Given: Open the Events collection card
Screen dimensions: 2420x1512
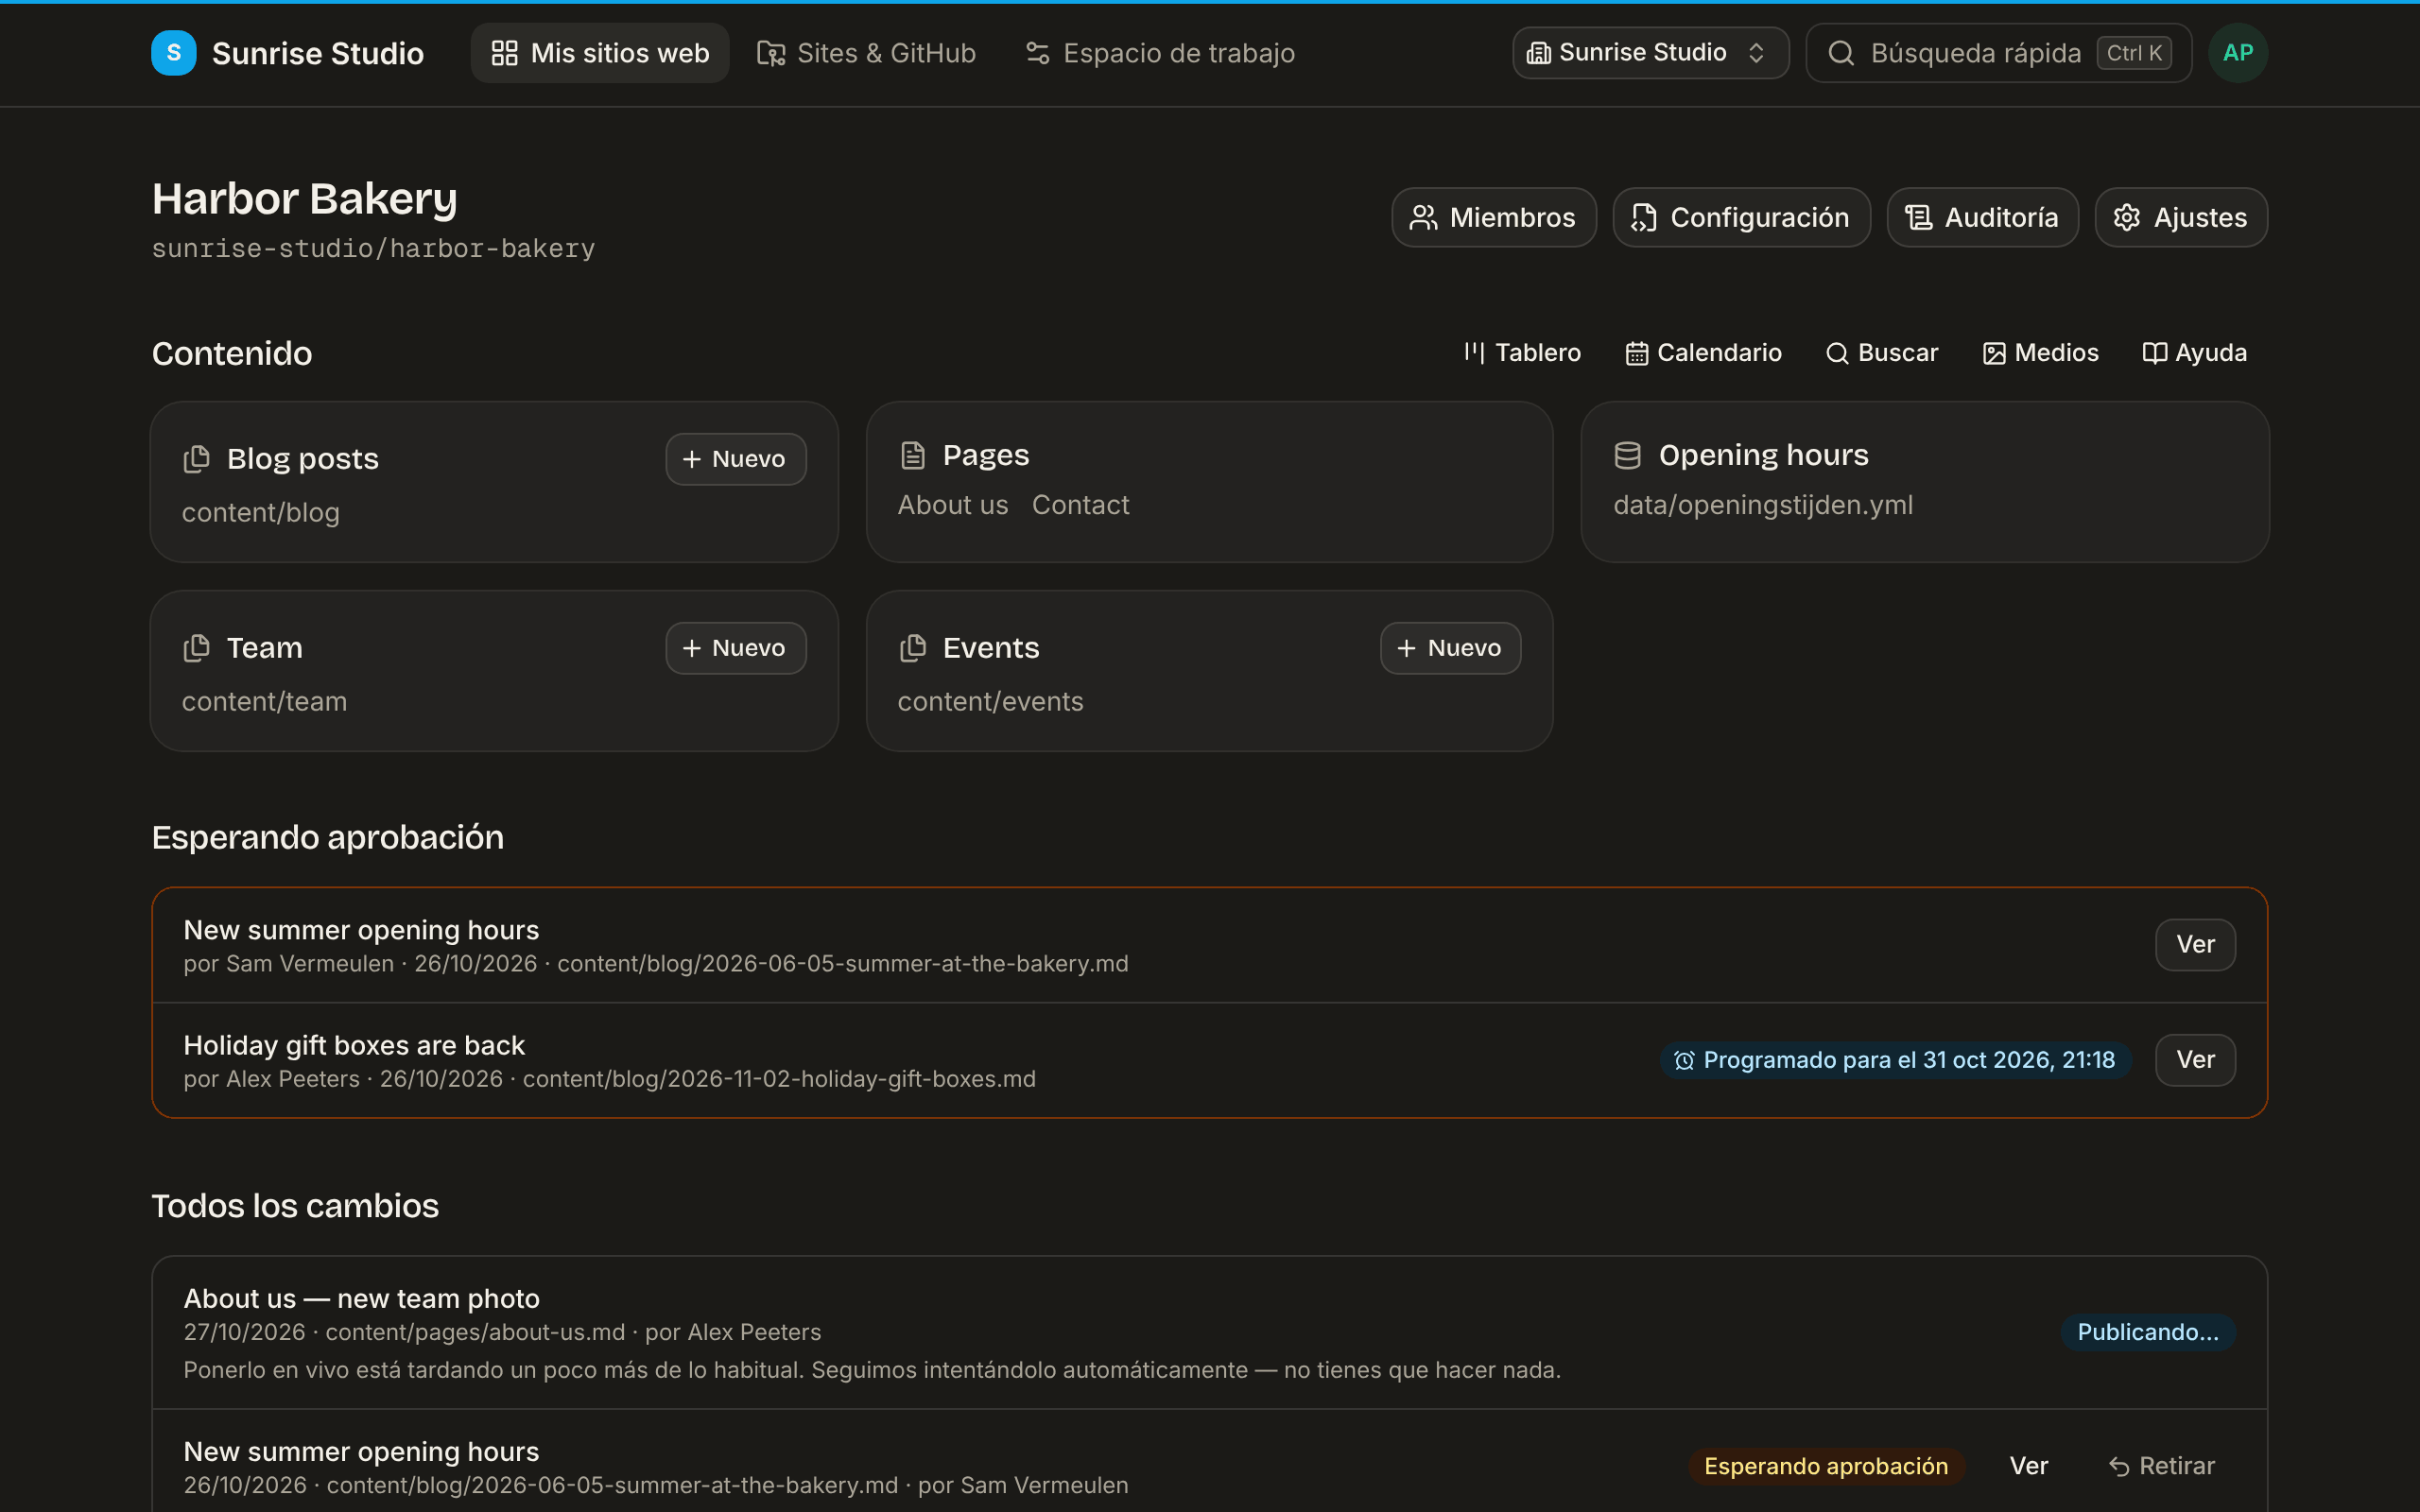Looking at the screenshot, I should [x=1210, y=671].
